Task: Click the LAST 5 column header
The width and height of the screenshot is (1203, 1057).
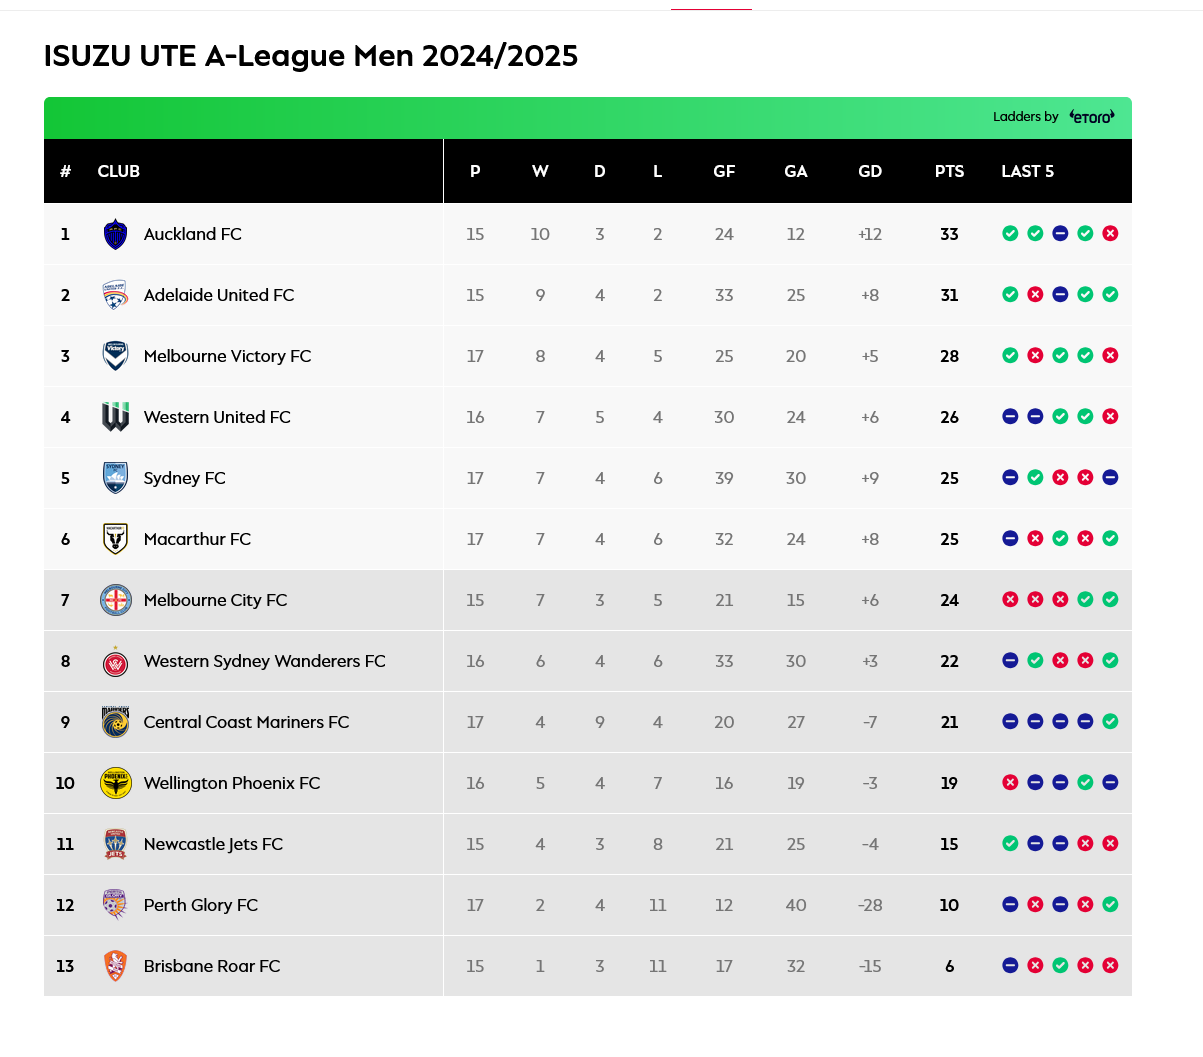Action: 1027,171
